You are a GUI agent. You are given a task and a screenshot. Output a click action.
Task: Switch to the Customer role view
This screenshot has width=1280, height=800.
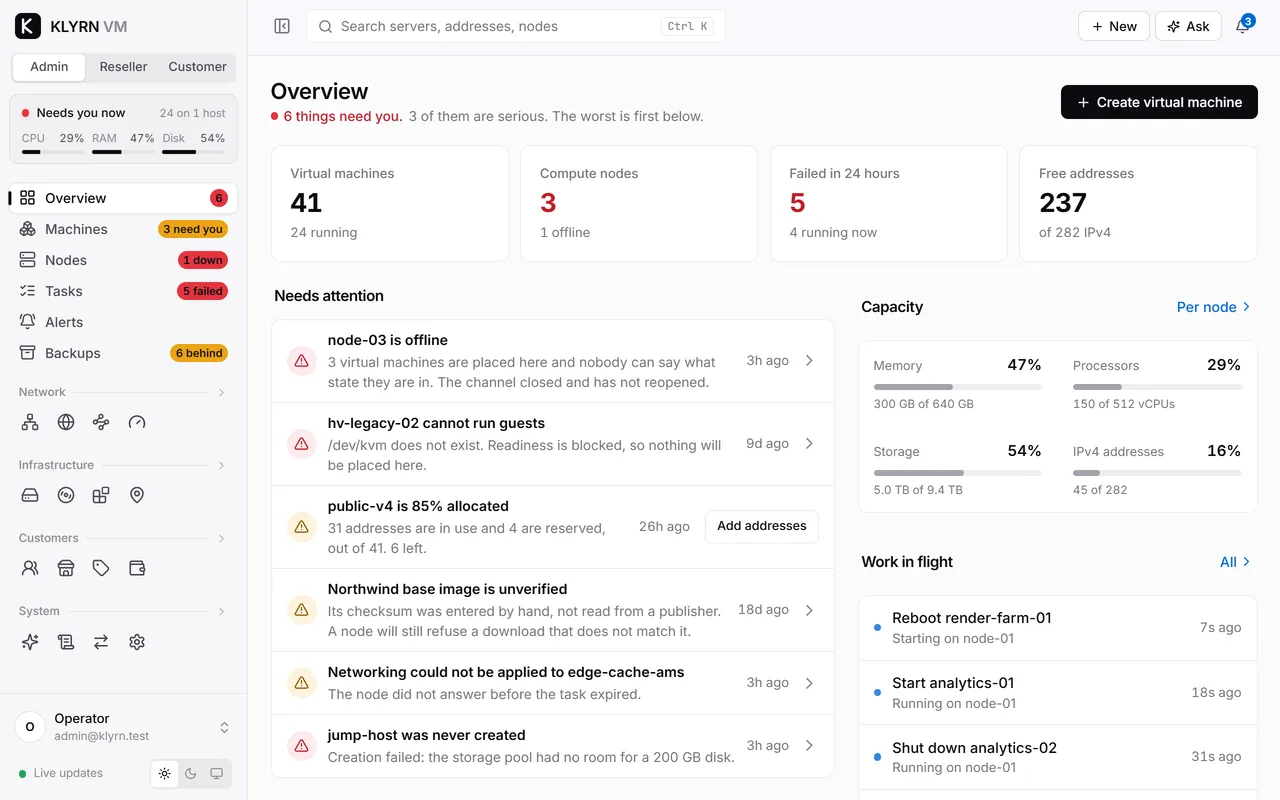point(197,67)
